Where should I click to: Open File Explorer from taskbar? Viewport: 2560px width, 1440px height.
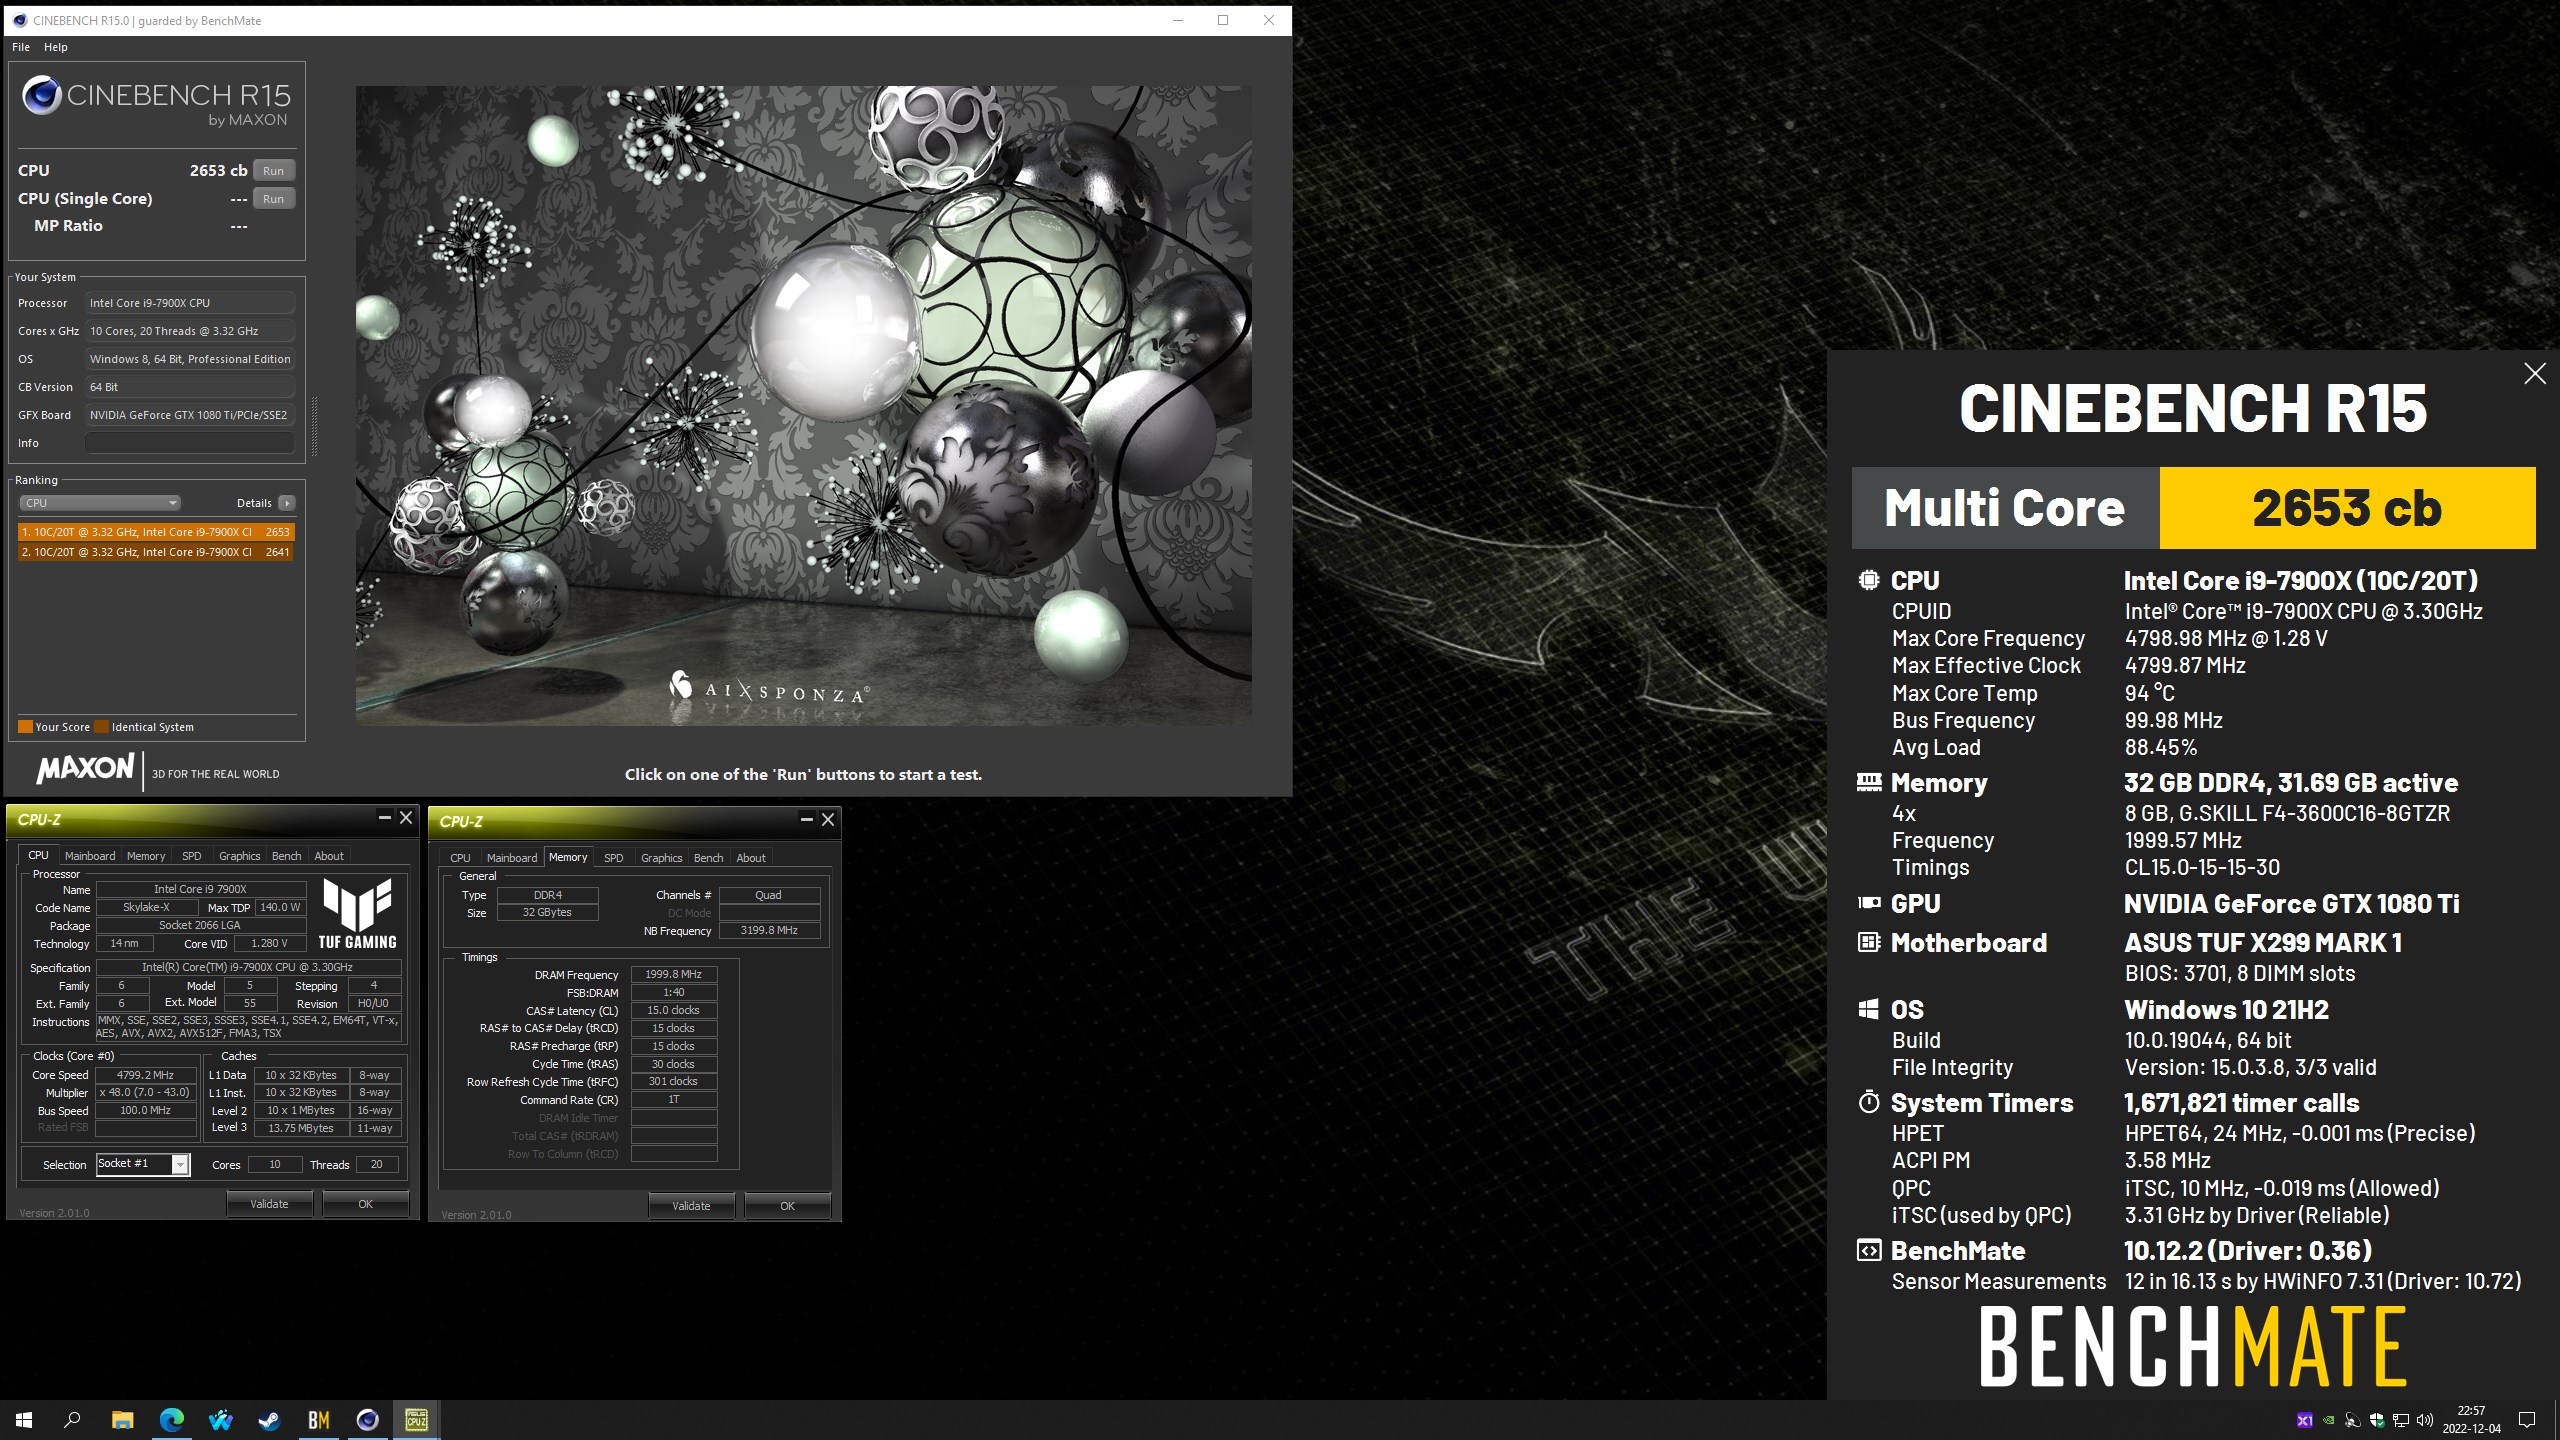coord(122,1420)
